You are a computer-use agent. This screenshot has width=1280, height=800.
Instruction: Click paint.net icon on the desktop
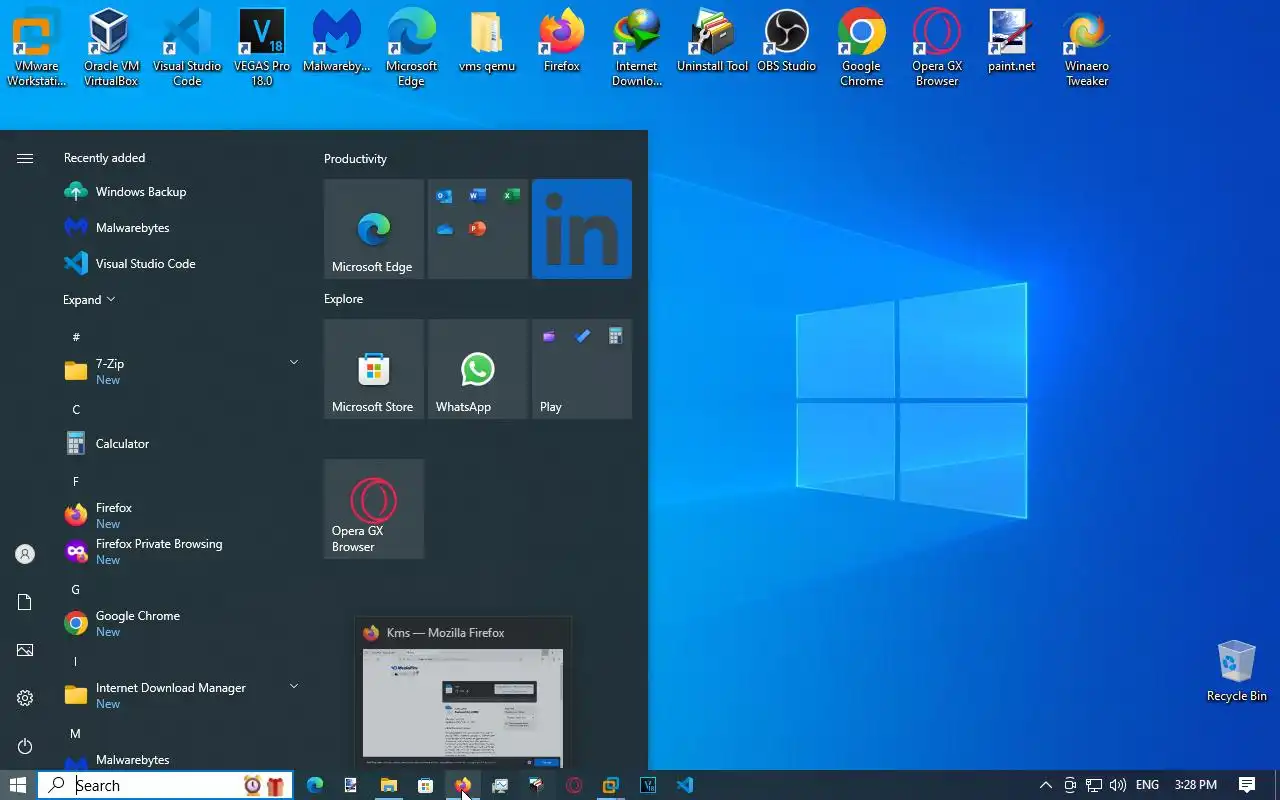pyautogui.click(x=1011, y=42)
